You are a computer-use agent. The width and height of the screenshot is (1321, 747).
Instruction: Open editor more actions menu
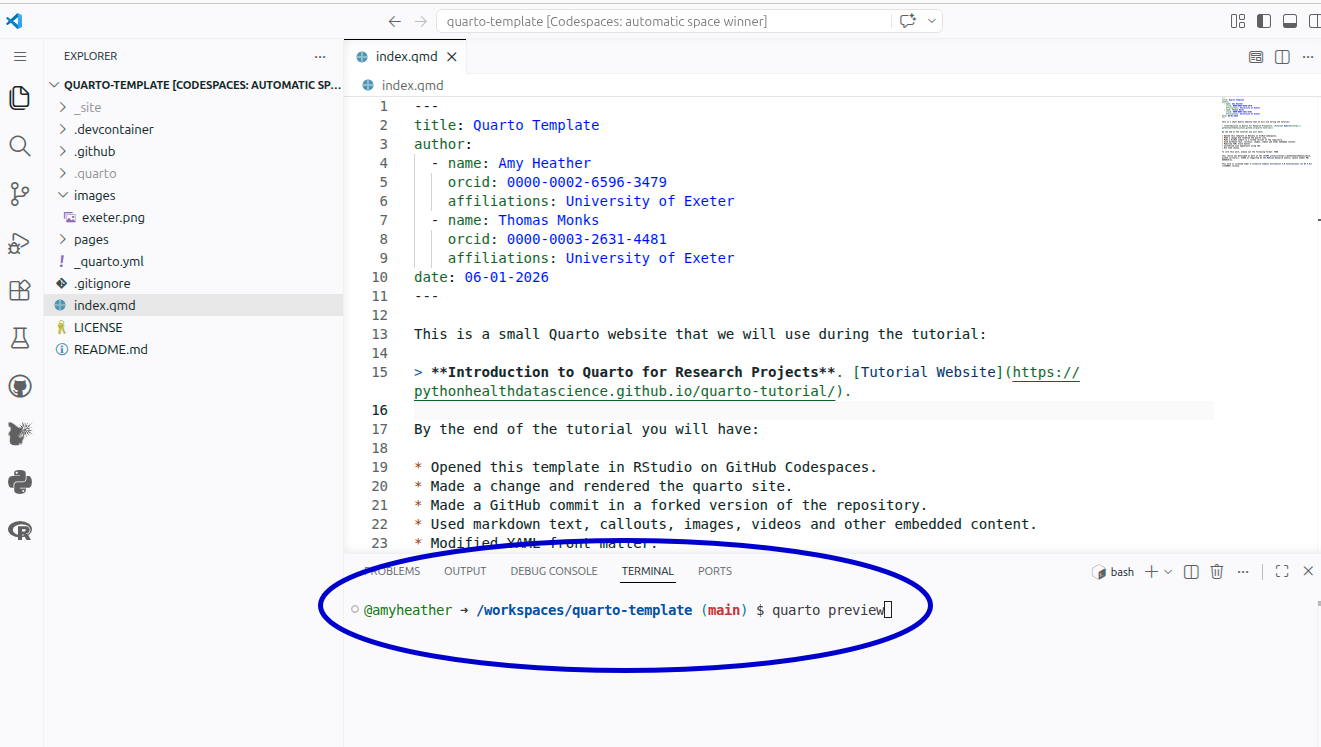click(x=1309, y=57)
